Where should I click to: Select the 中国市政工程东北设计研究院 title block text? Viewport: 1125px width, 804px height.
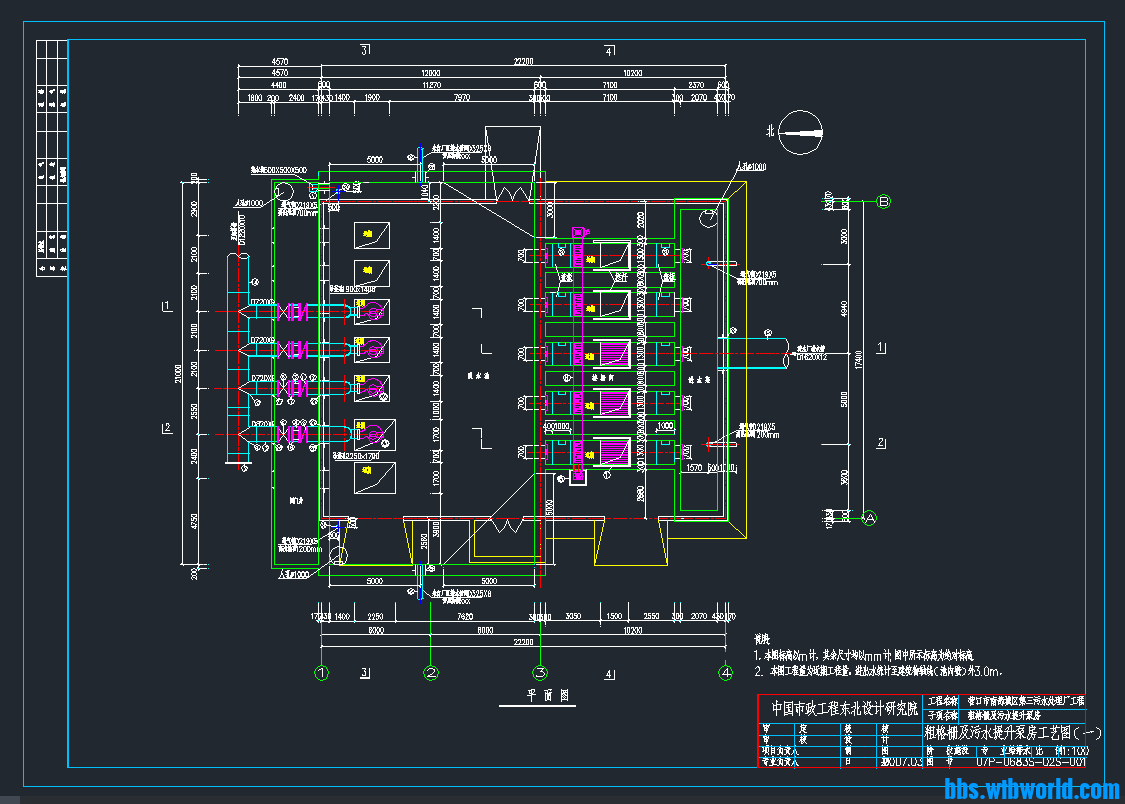pyautogui.click(x=840, y=708)
